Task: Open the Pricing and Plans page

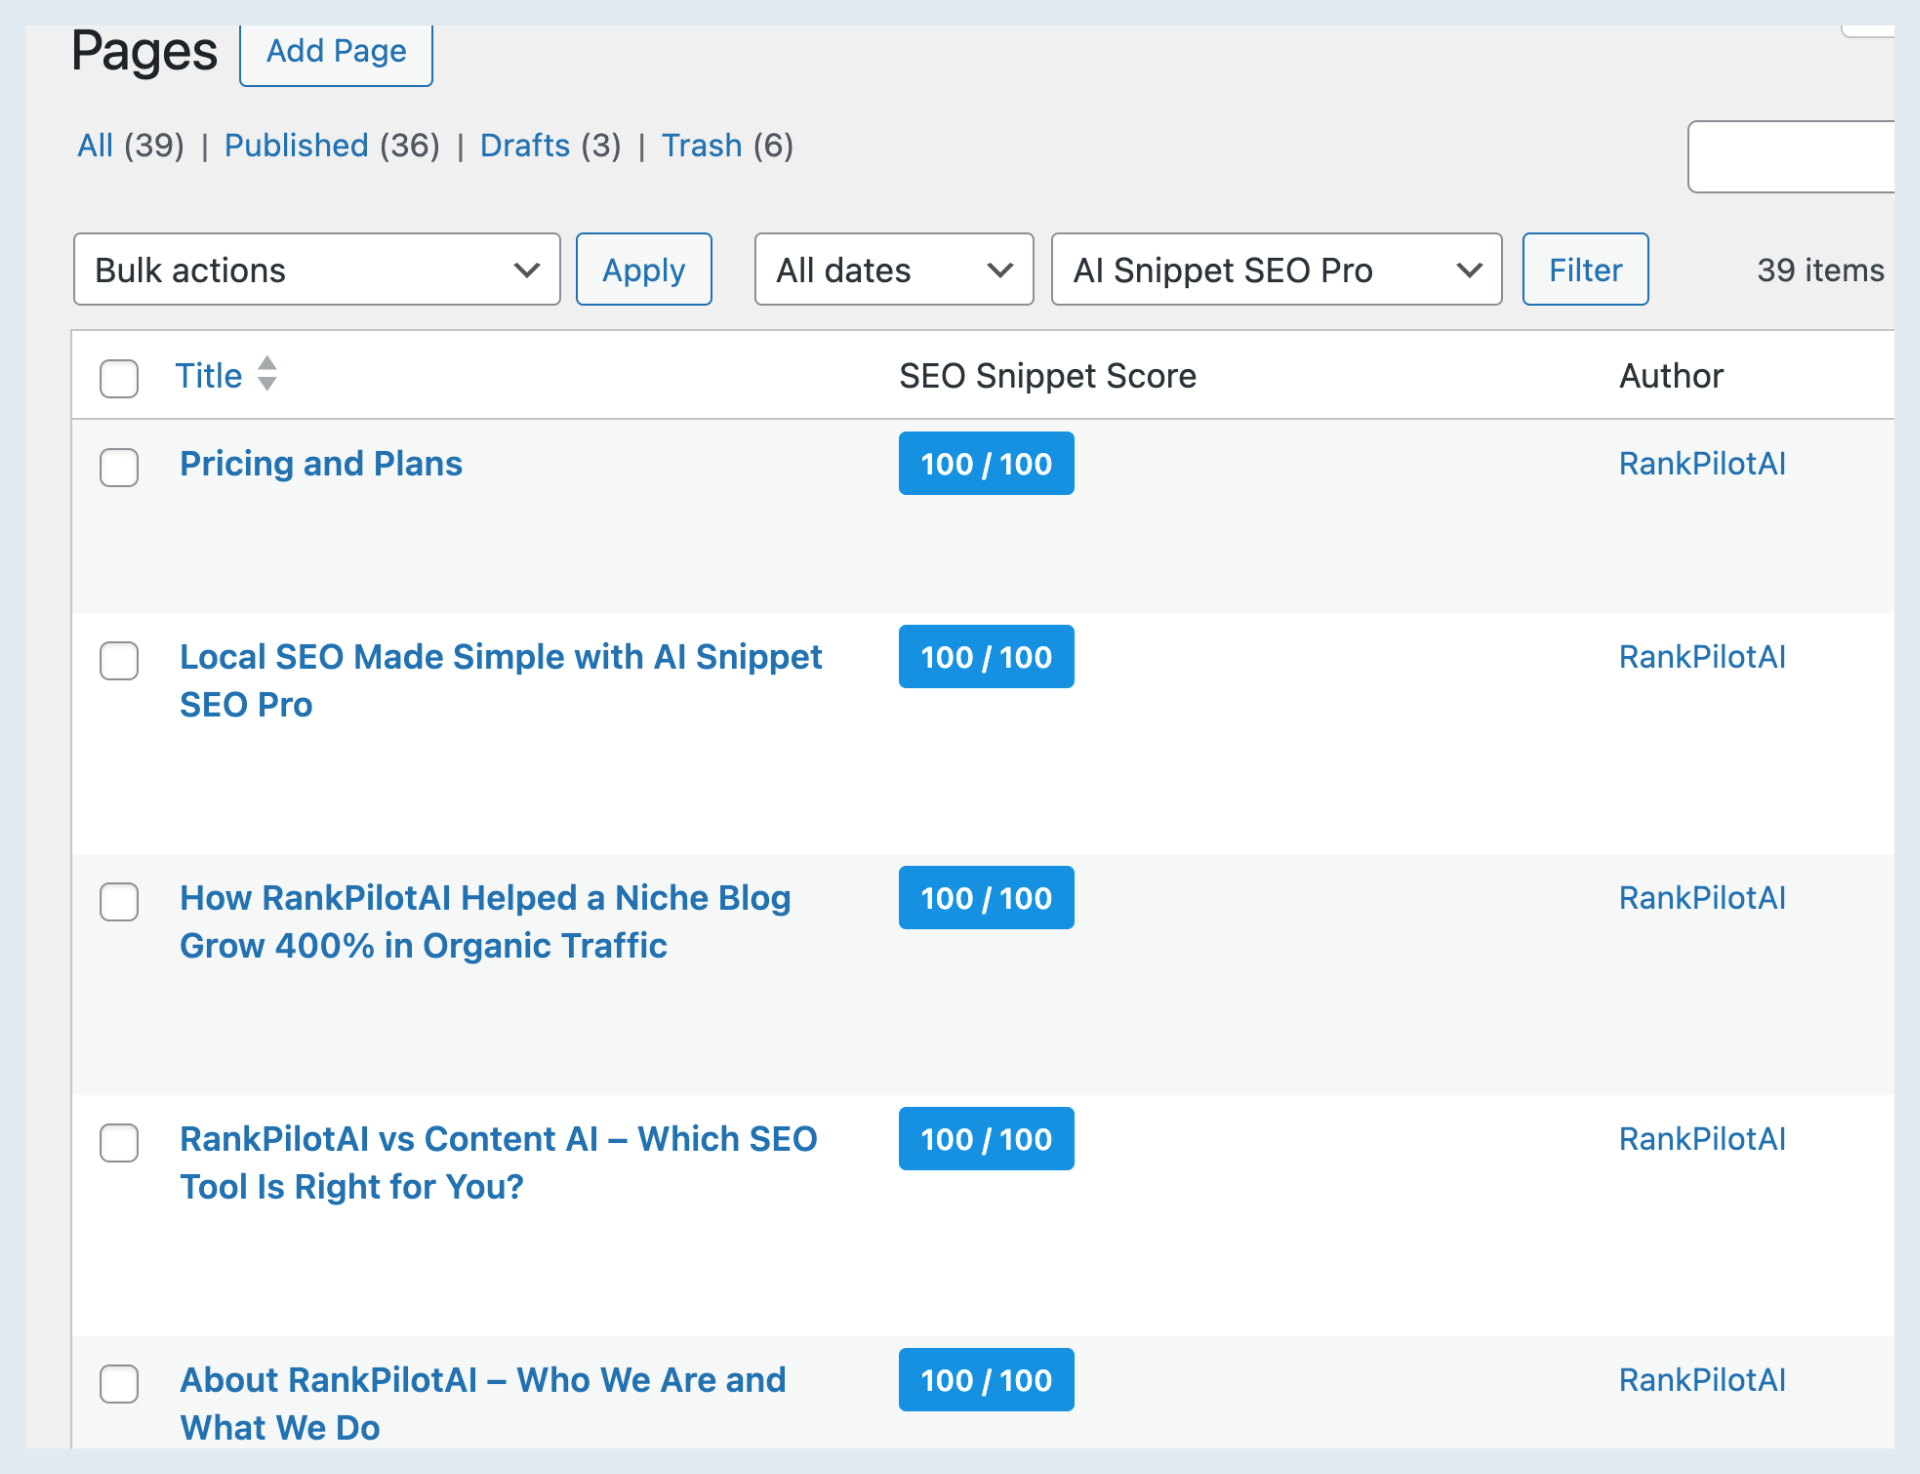Action: tap(321, 464)
